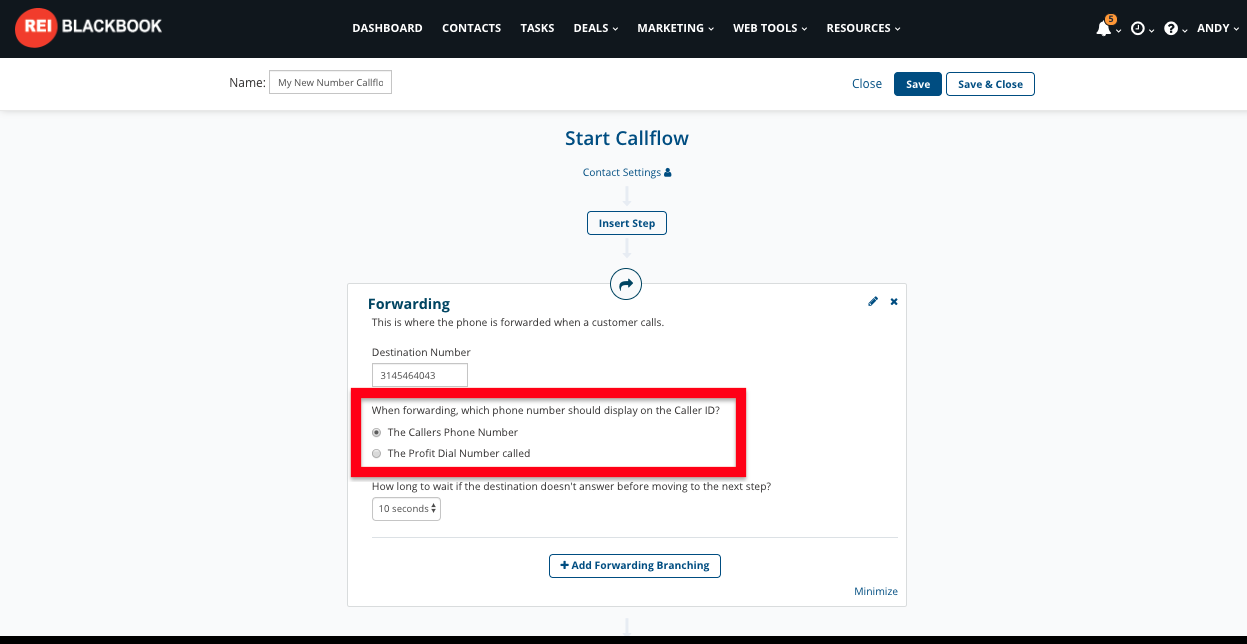
Task: Edit the Forwarding step with pencil icon
Action: (873, 301)
